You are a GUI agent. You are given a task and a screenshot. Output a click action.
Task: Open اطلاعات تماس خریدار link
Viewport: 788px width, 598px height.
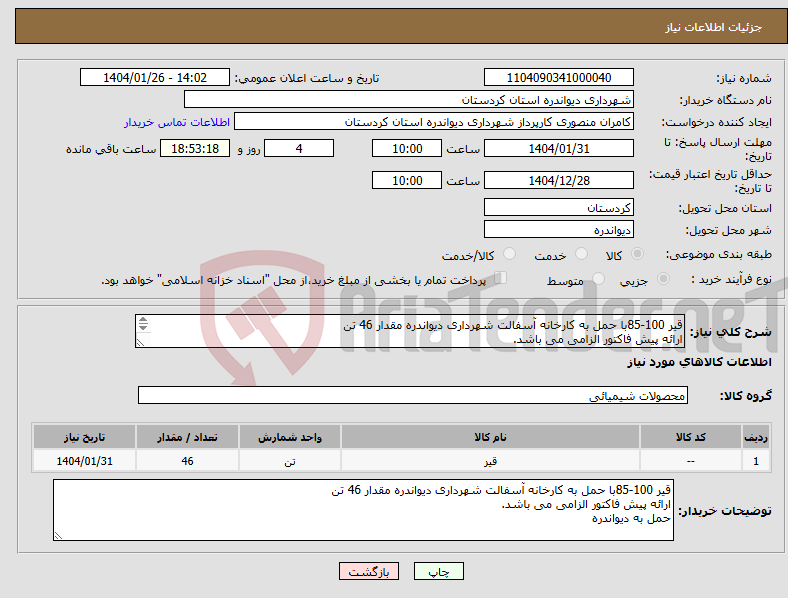[x=177, y=122]
